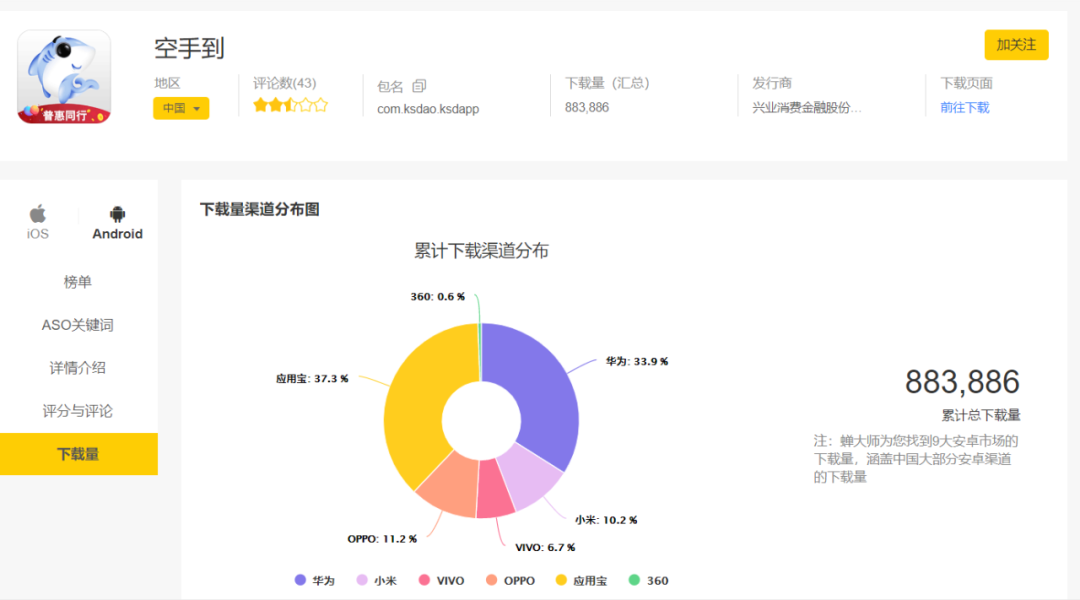Click the 应用宝: 37.3 % chart label

click(x=312, y=378)
